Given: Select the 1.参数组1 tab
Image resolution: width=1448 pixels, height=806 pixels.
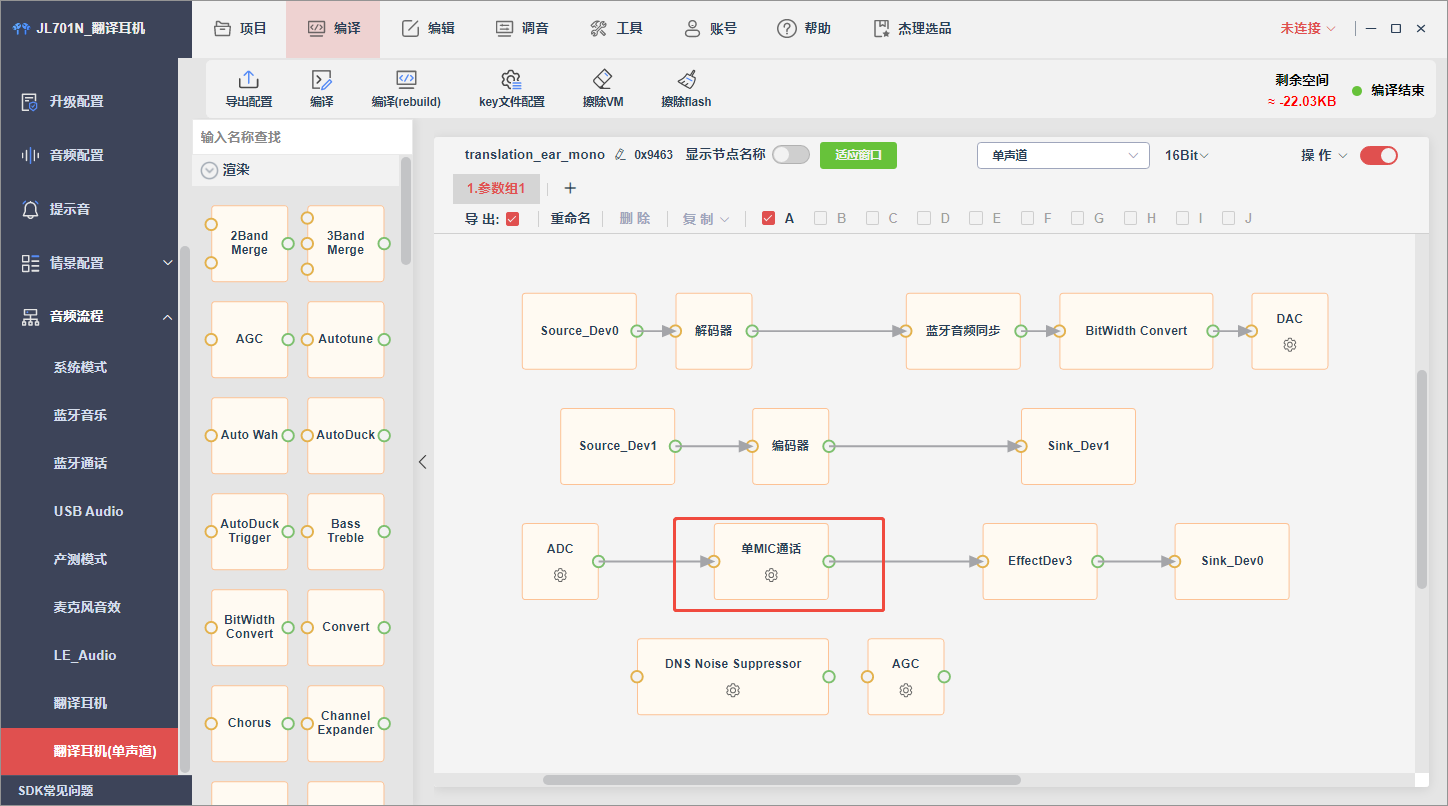Looking at the screenshot, I should pyautogui.click(x=496, y=188).
